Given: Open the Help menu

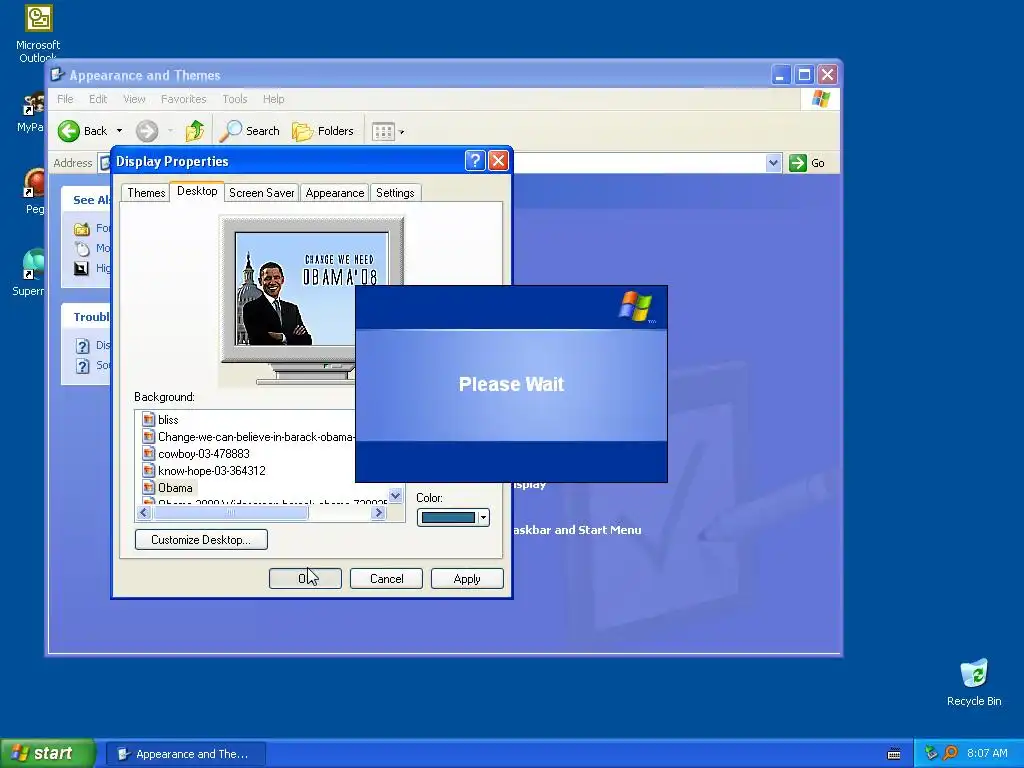Looking at the screenshot, I should pos(274,99).
